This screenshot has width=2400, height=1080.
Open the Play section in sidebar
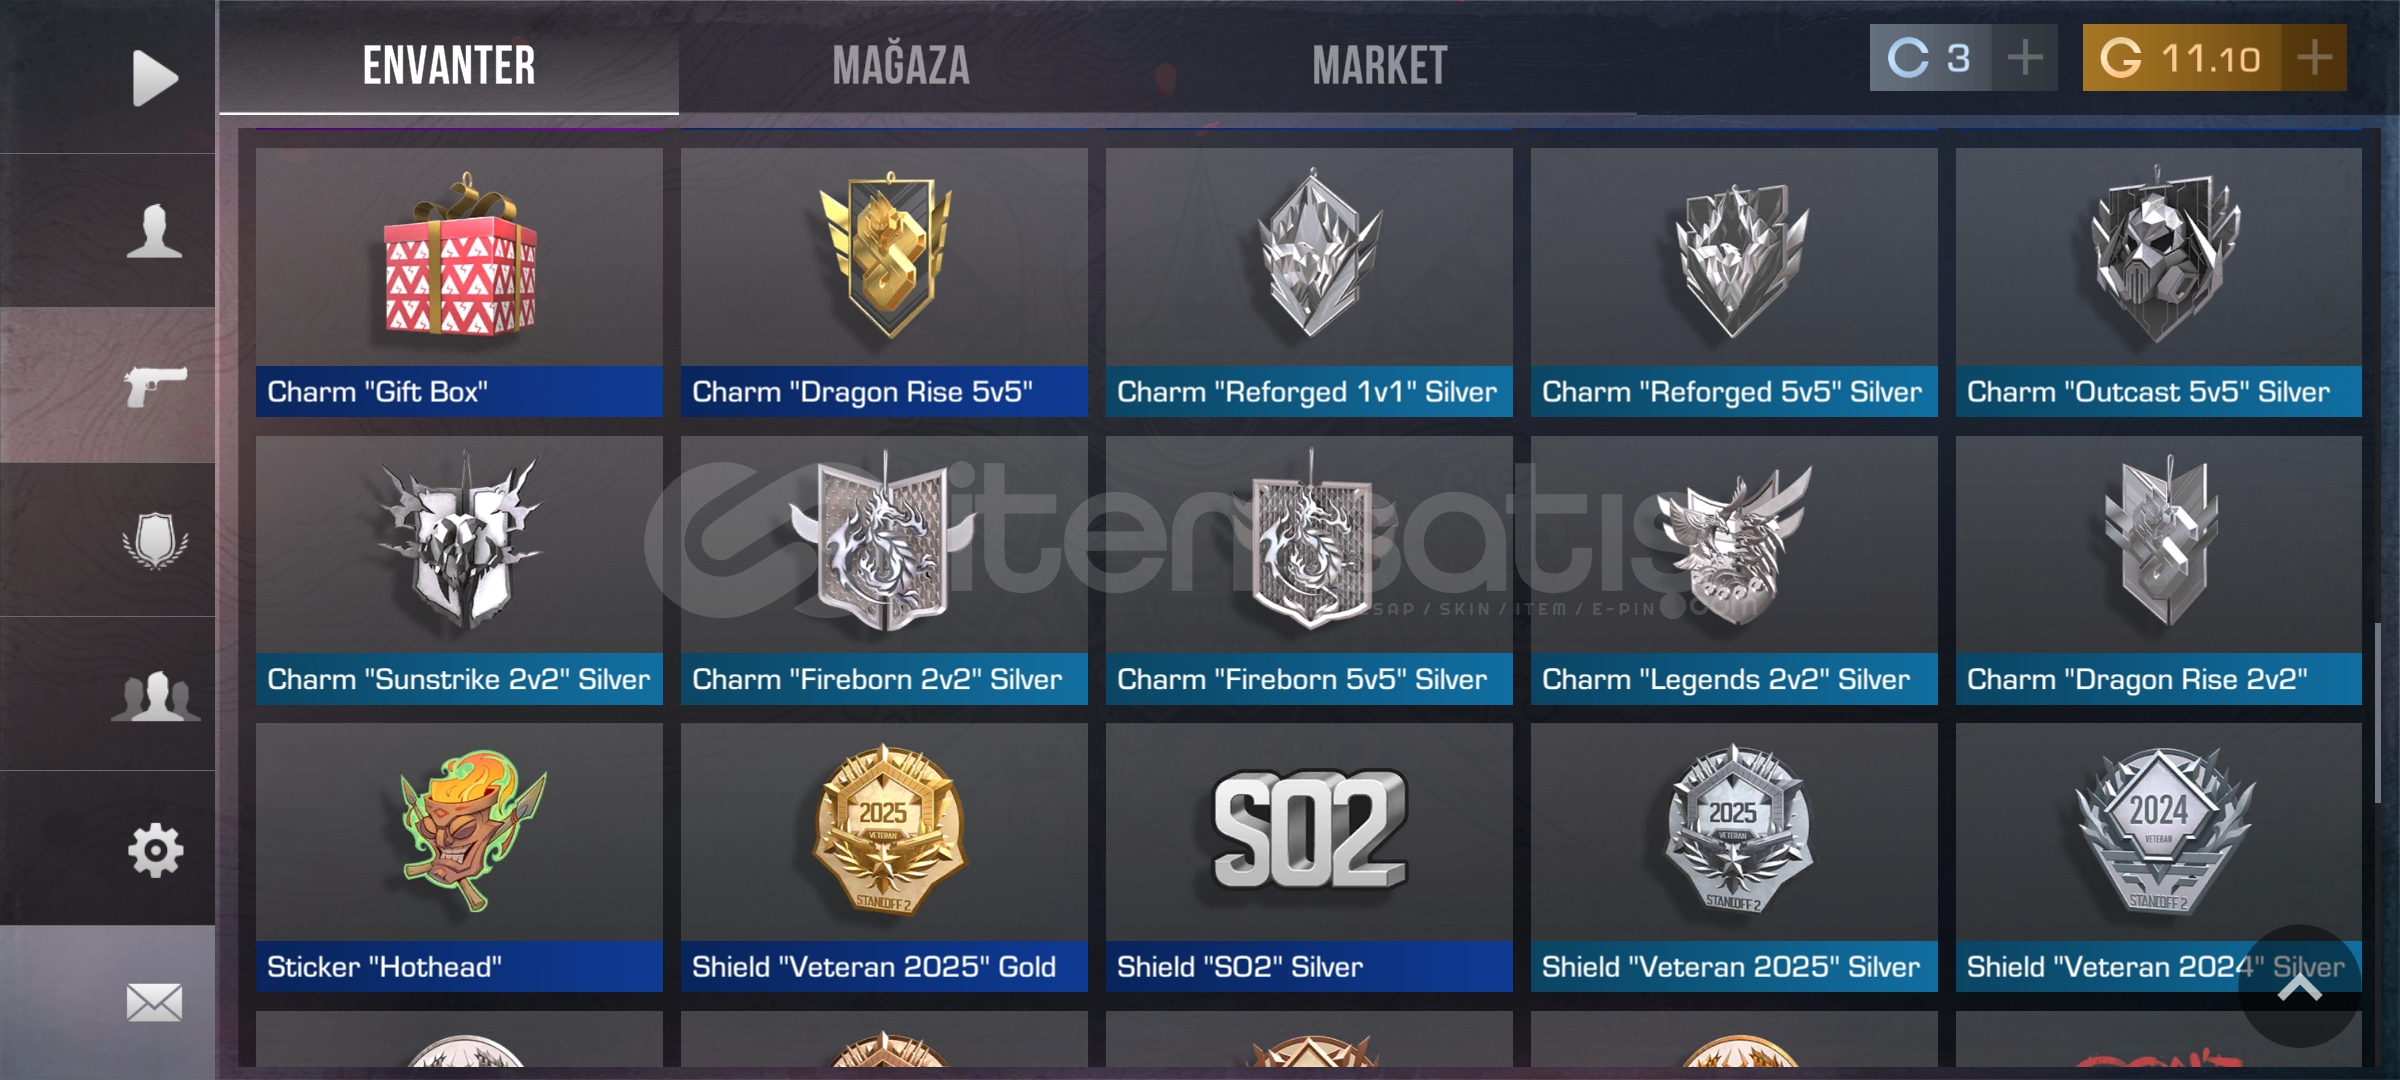point(155,77)
